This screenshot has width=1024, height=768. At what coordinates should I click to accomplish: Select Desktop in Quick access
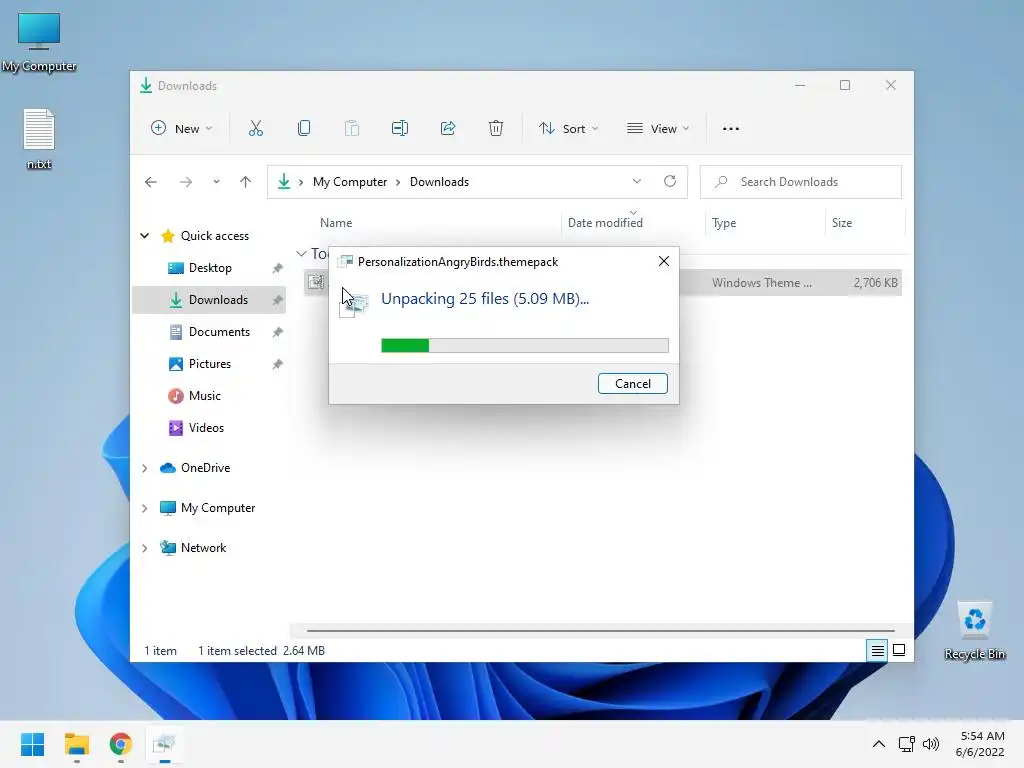tap(209, 268)
